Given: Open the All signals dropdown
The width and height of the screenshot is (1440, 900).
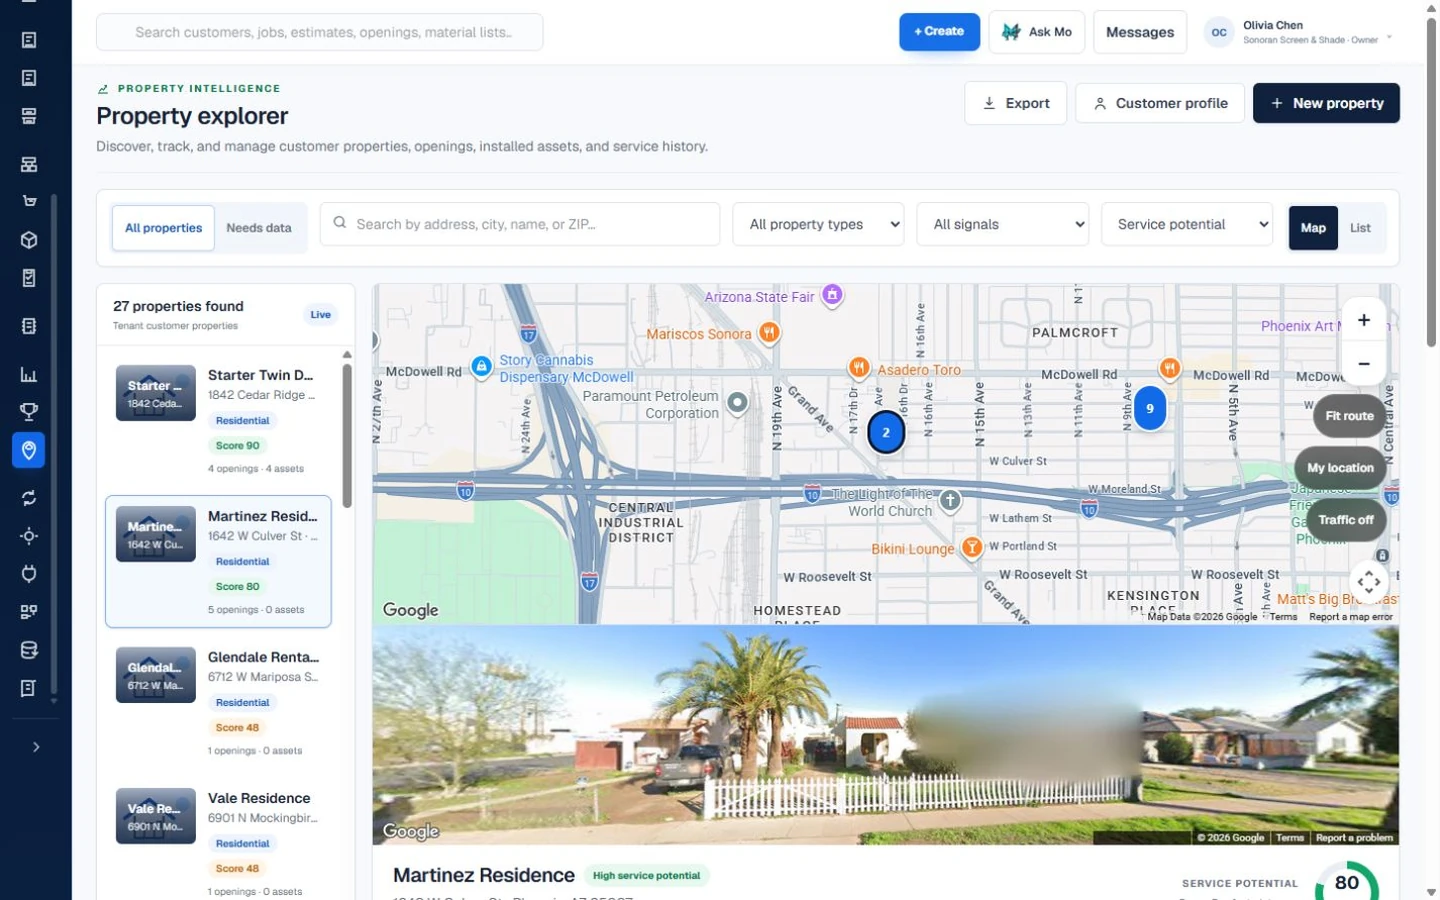Looking at the screenshot, I should point(1003,224).
